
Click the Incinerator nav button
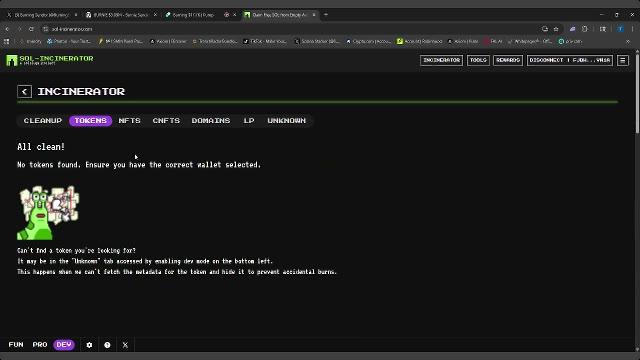(x=441, y=60)
